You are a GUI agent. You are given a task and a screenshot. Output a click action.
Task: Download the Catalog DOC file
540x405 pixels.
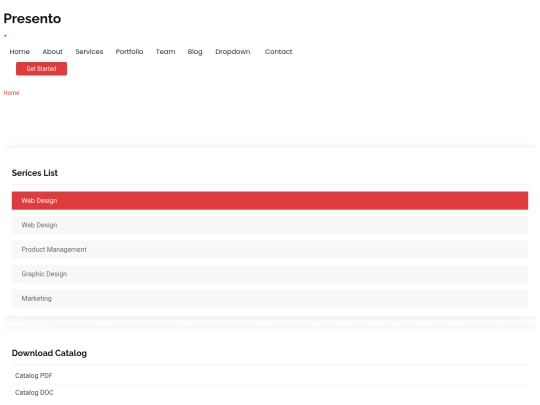pos(34,393)
